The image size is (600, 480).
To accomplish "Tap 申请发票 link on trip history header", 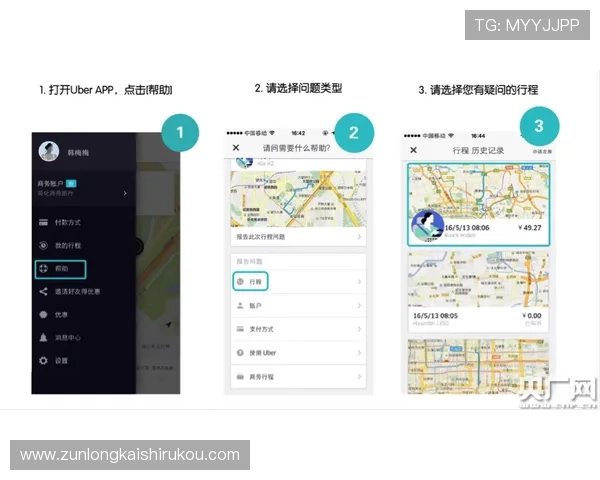I will coord(542,152).
